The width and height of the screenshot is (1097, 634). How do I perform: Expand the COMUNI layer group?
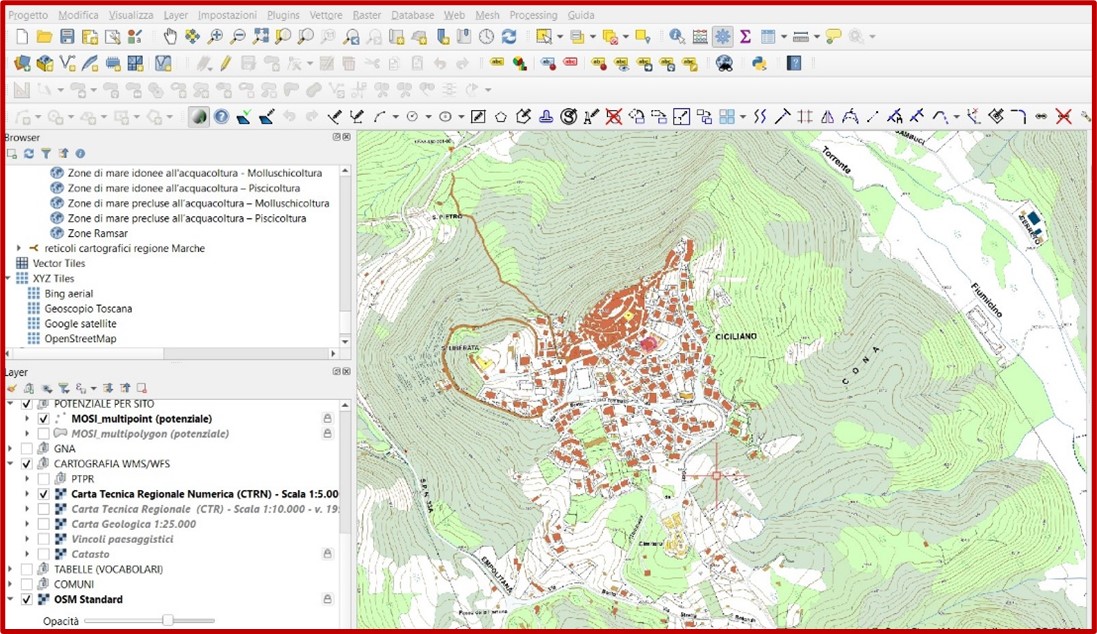[11, 584]
